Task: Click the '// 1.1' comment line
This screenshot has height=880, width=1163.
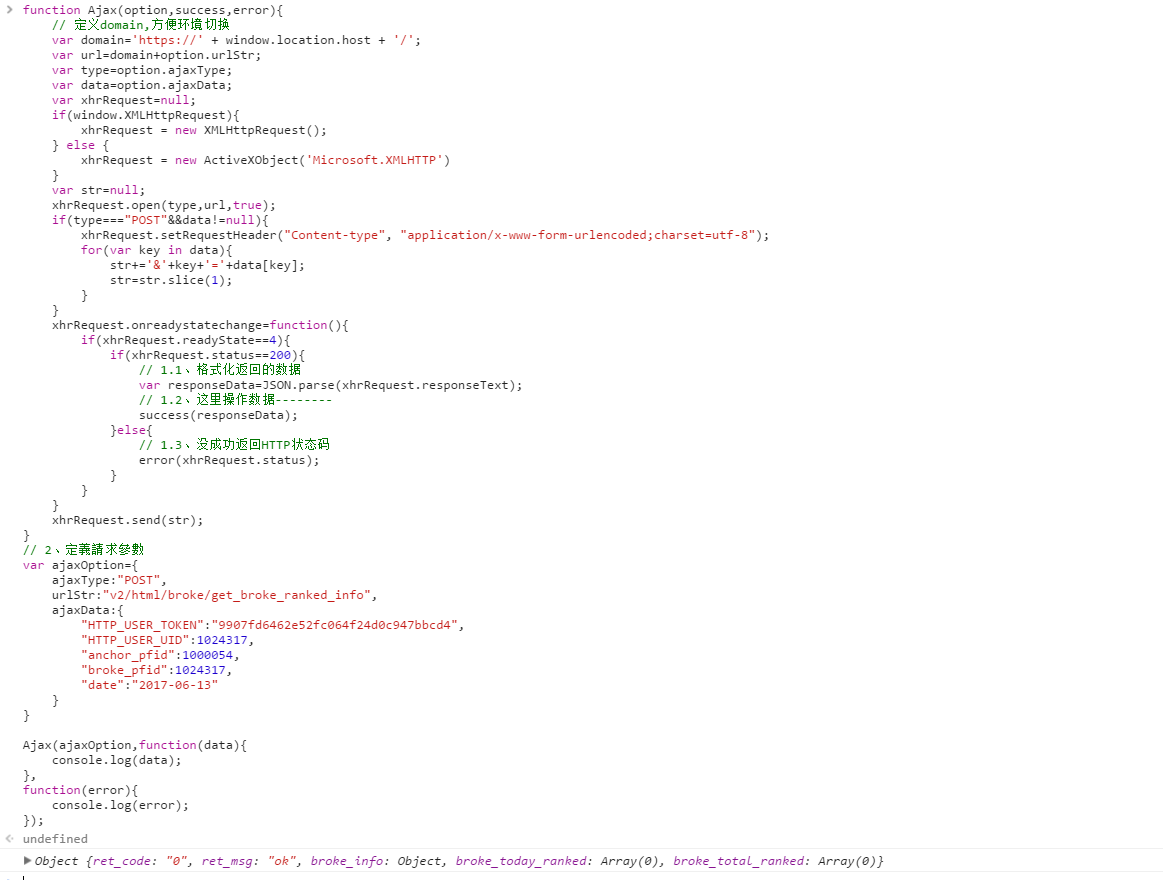Action: 220,370
